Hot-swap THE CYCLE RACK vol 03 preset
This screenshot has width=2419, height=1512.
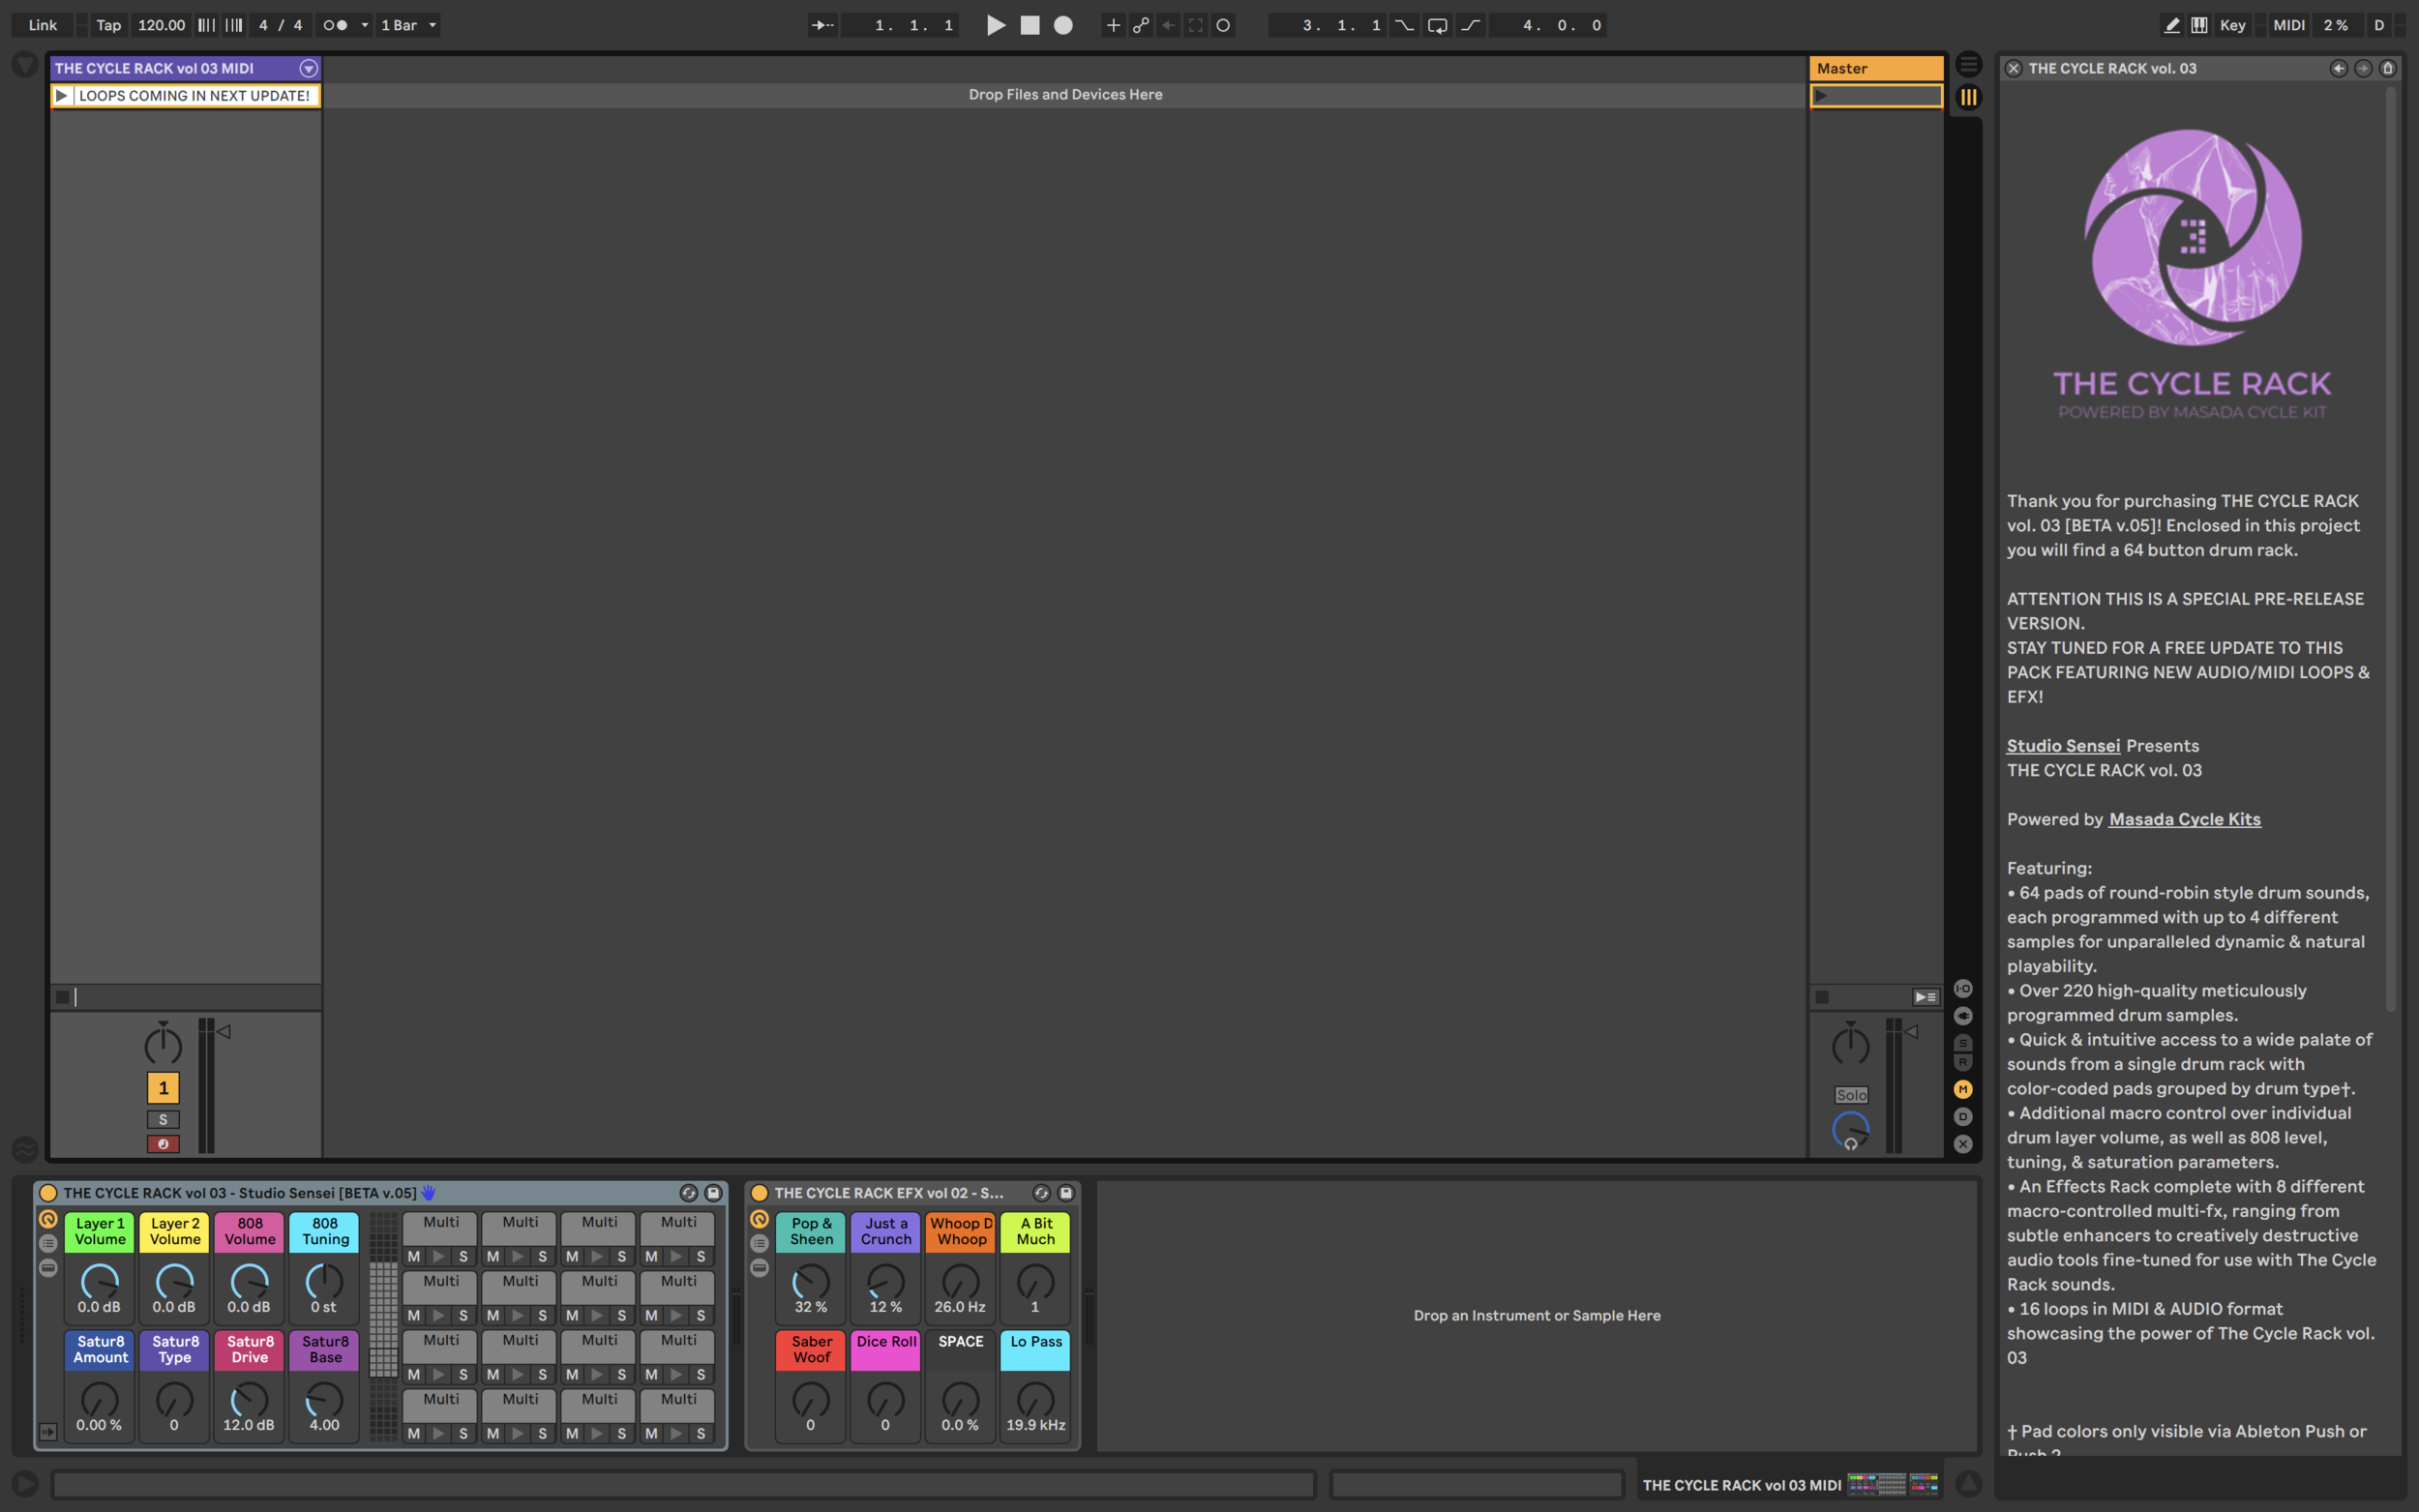pyautogui.click(x=688, y=1193)
